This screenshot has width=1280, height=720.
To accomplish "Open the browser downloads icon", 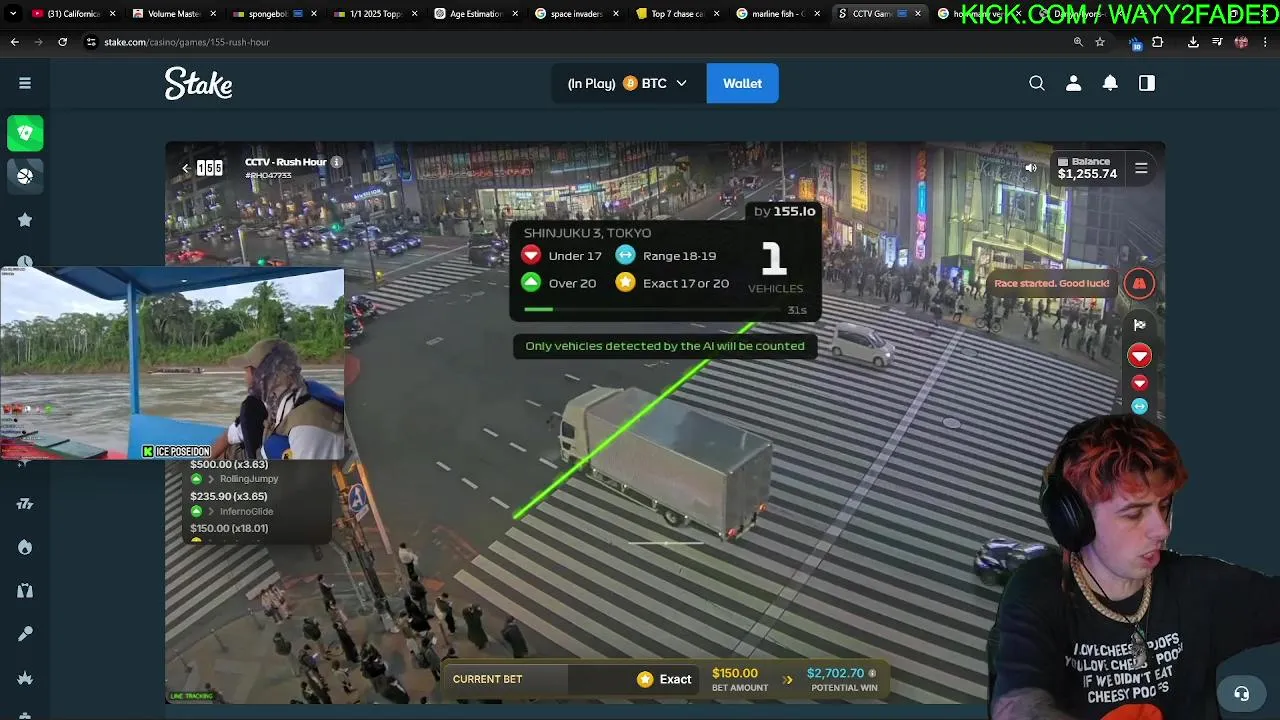I will tap(1193, 42).
